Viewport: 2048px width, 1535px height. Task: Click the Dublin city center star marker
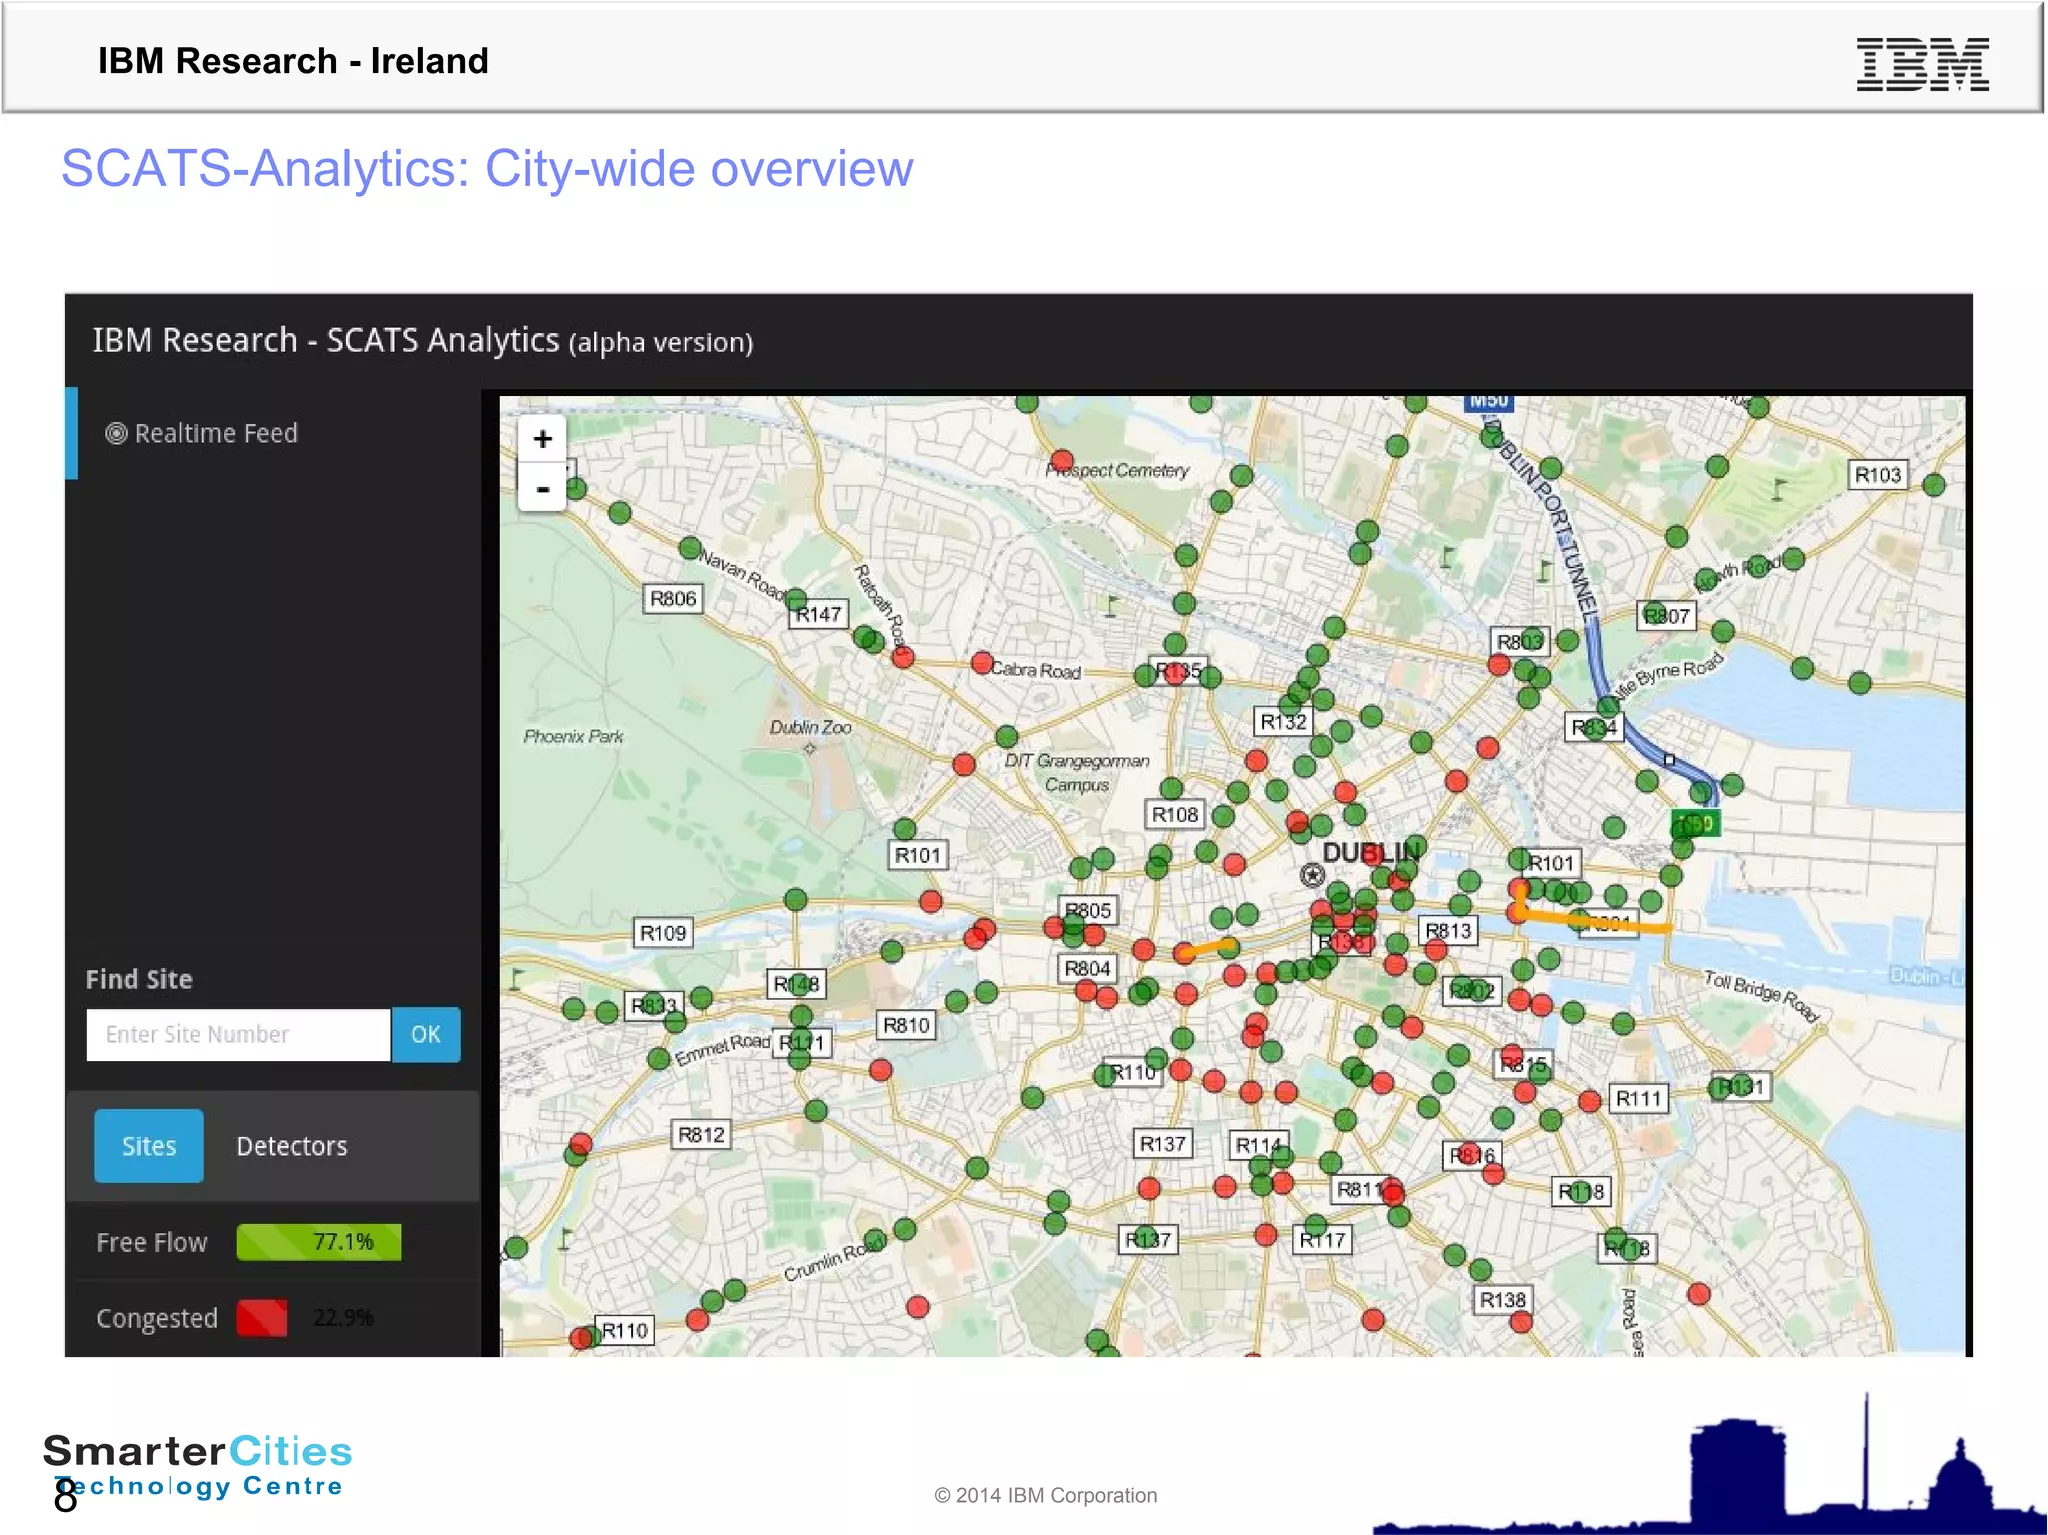(1312, 876)
